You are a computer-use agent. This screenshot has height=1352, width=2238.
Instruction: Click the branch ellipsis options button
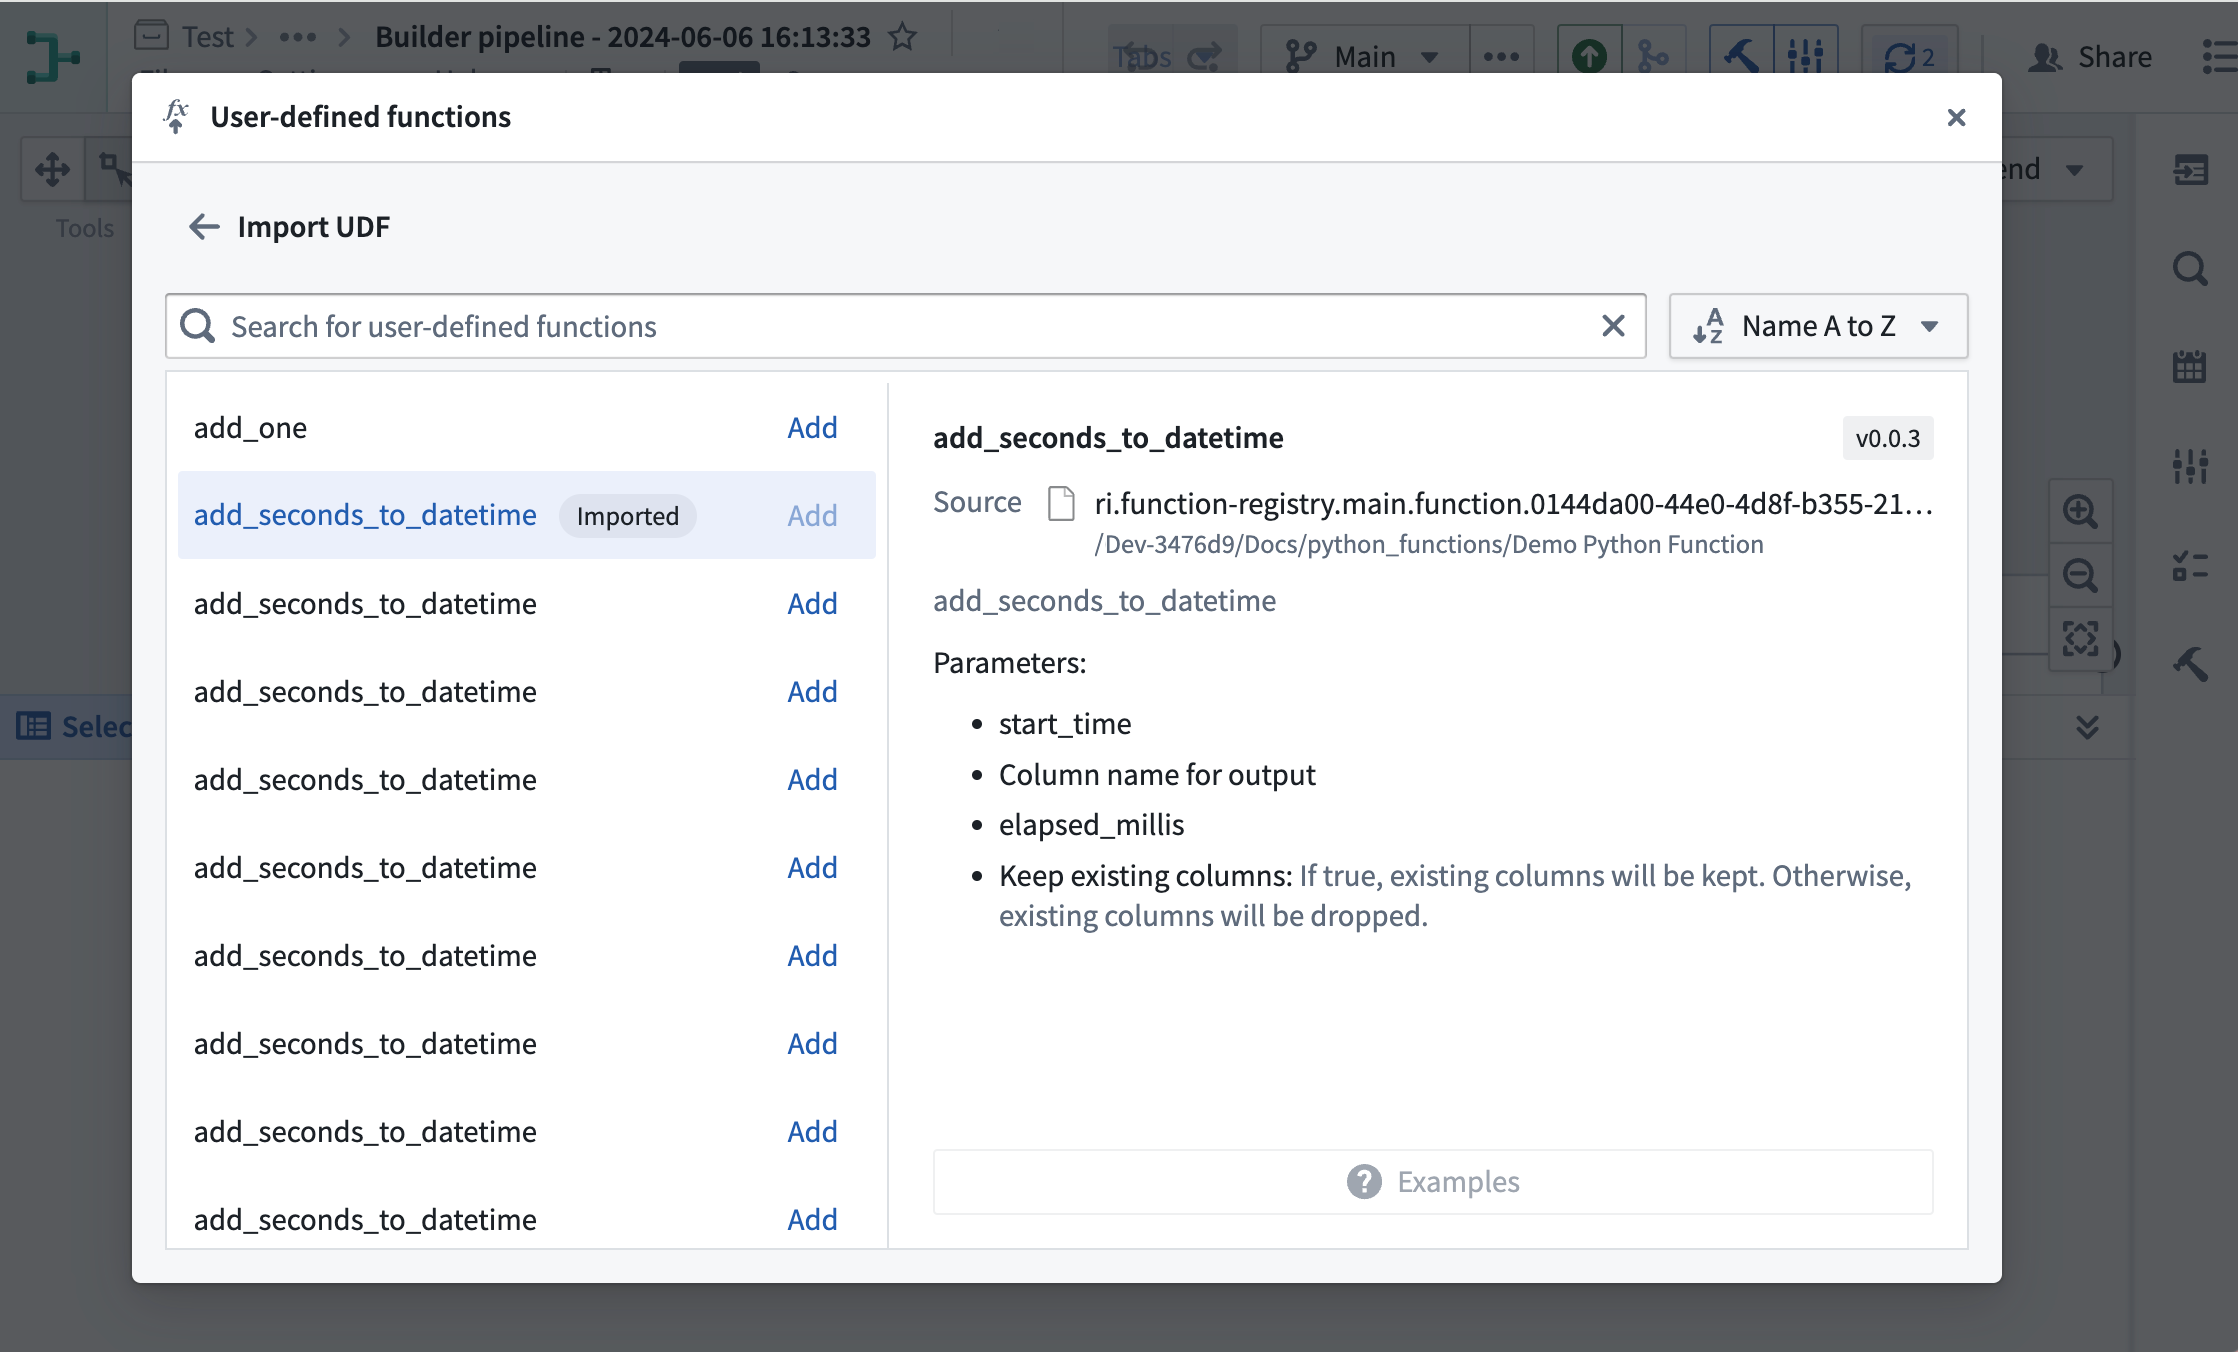coord(1501,56)
